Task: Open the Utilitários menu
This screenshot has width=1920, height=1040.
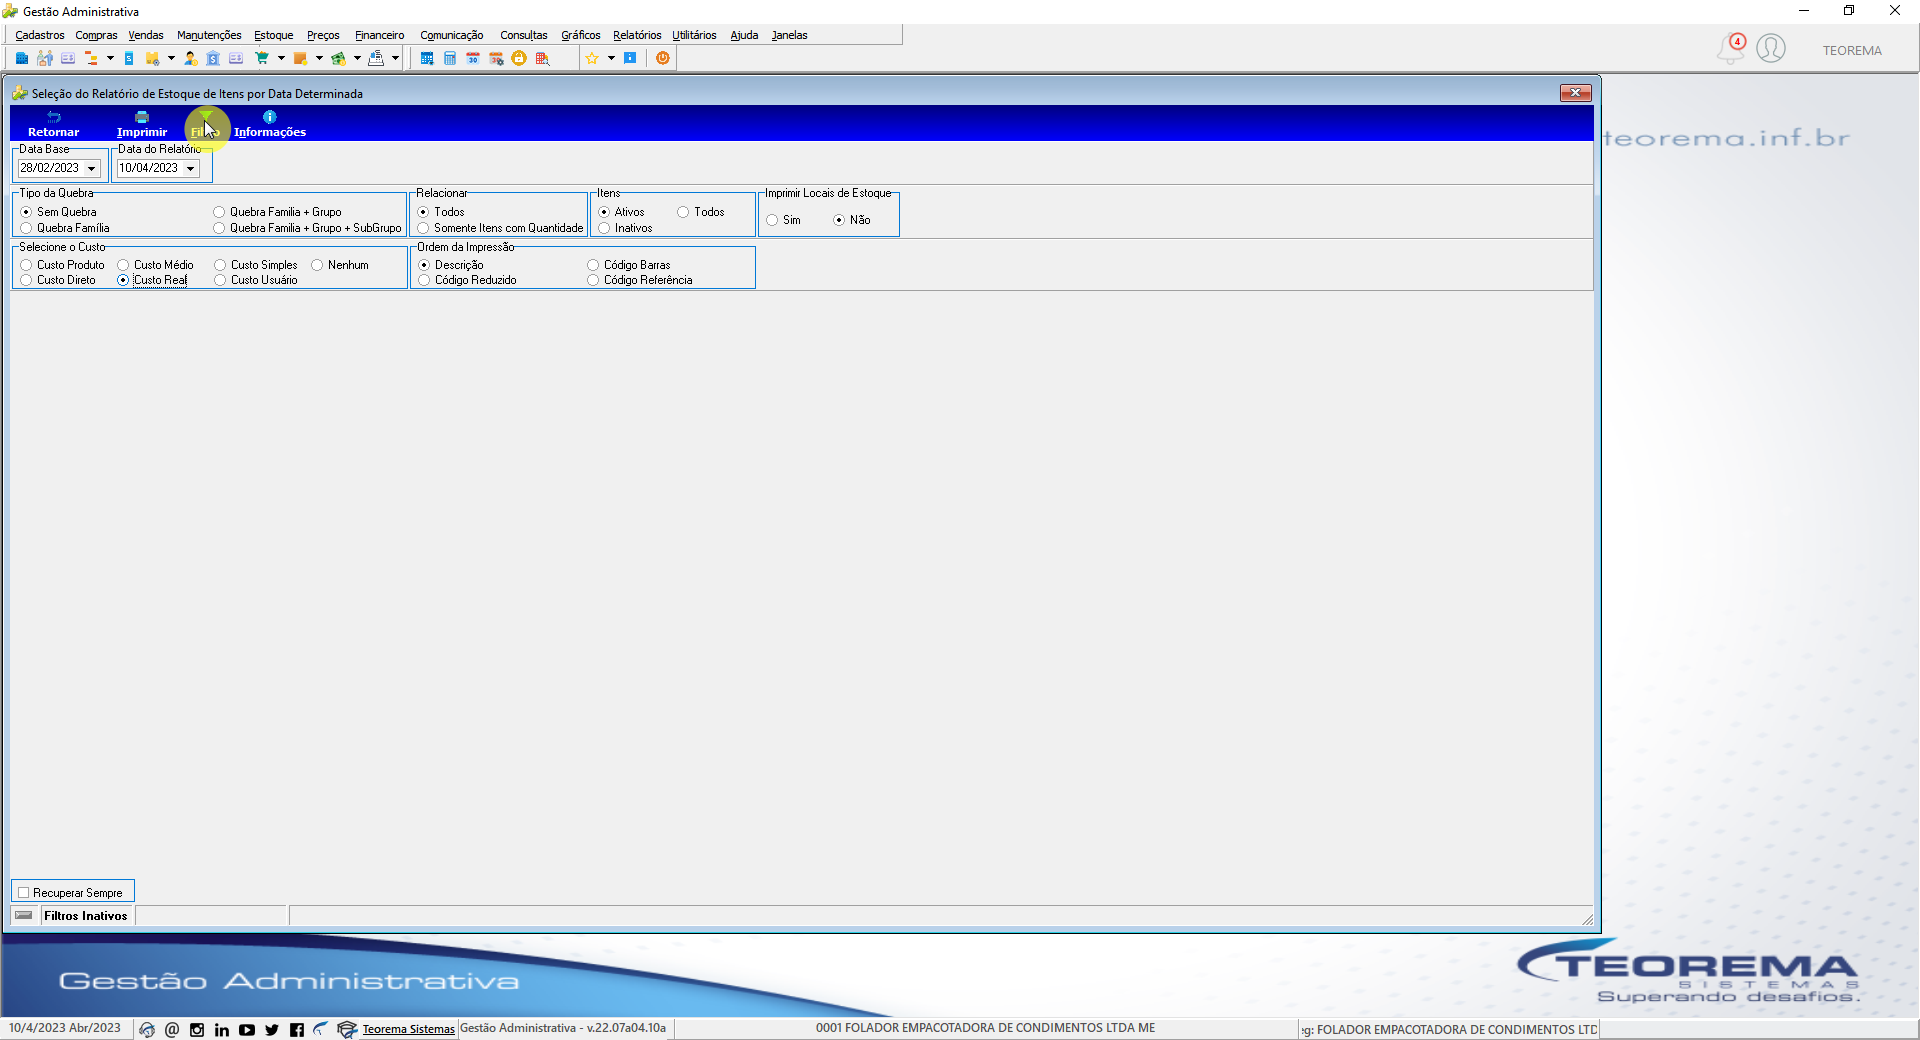Action: click(694, 35)
